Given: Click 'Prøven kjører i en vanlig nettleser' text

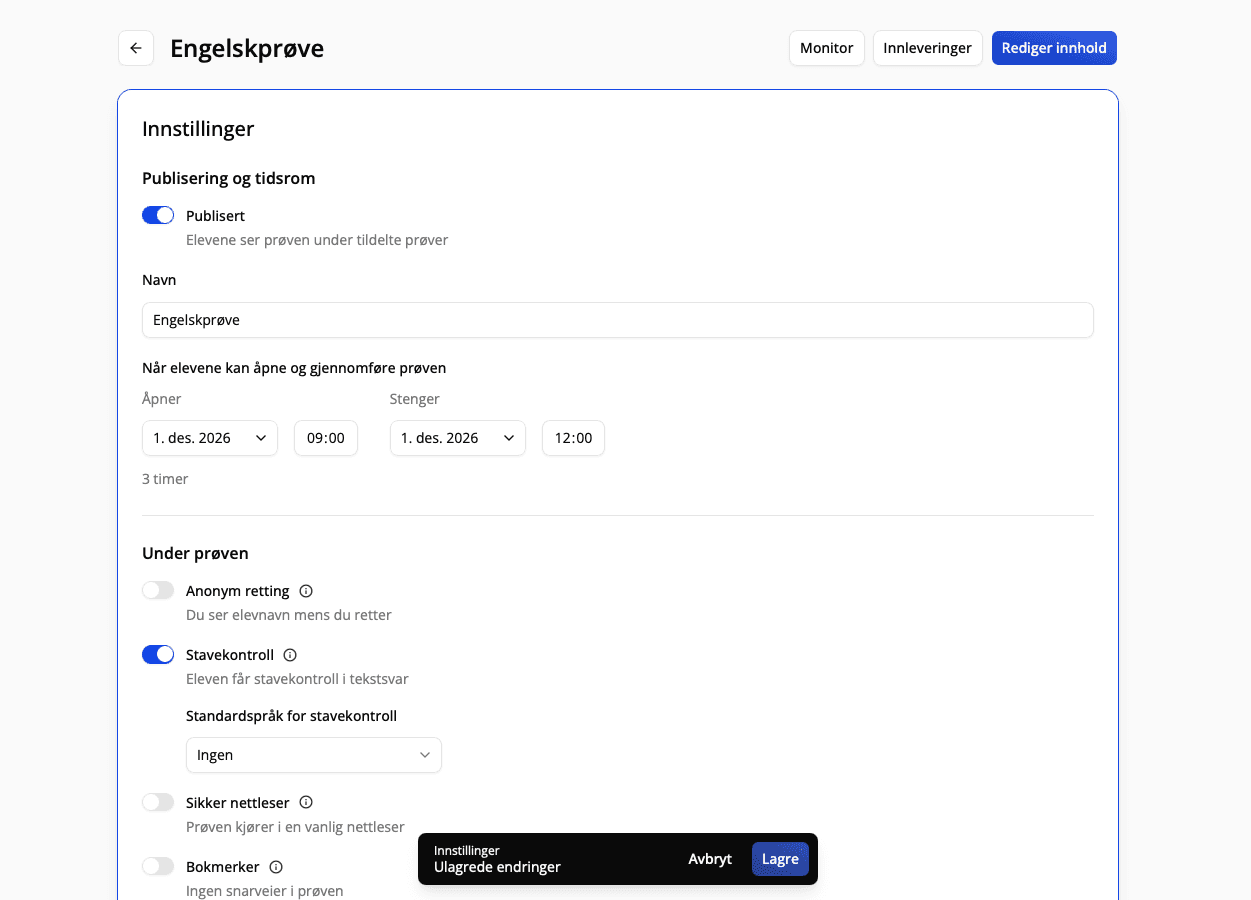Looking at the screenshot, I should click(295, 827).
